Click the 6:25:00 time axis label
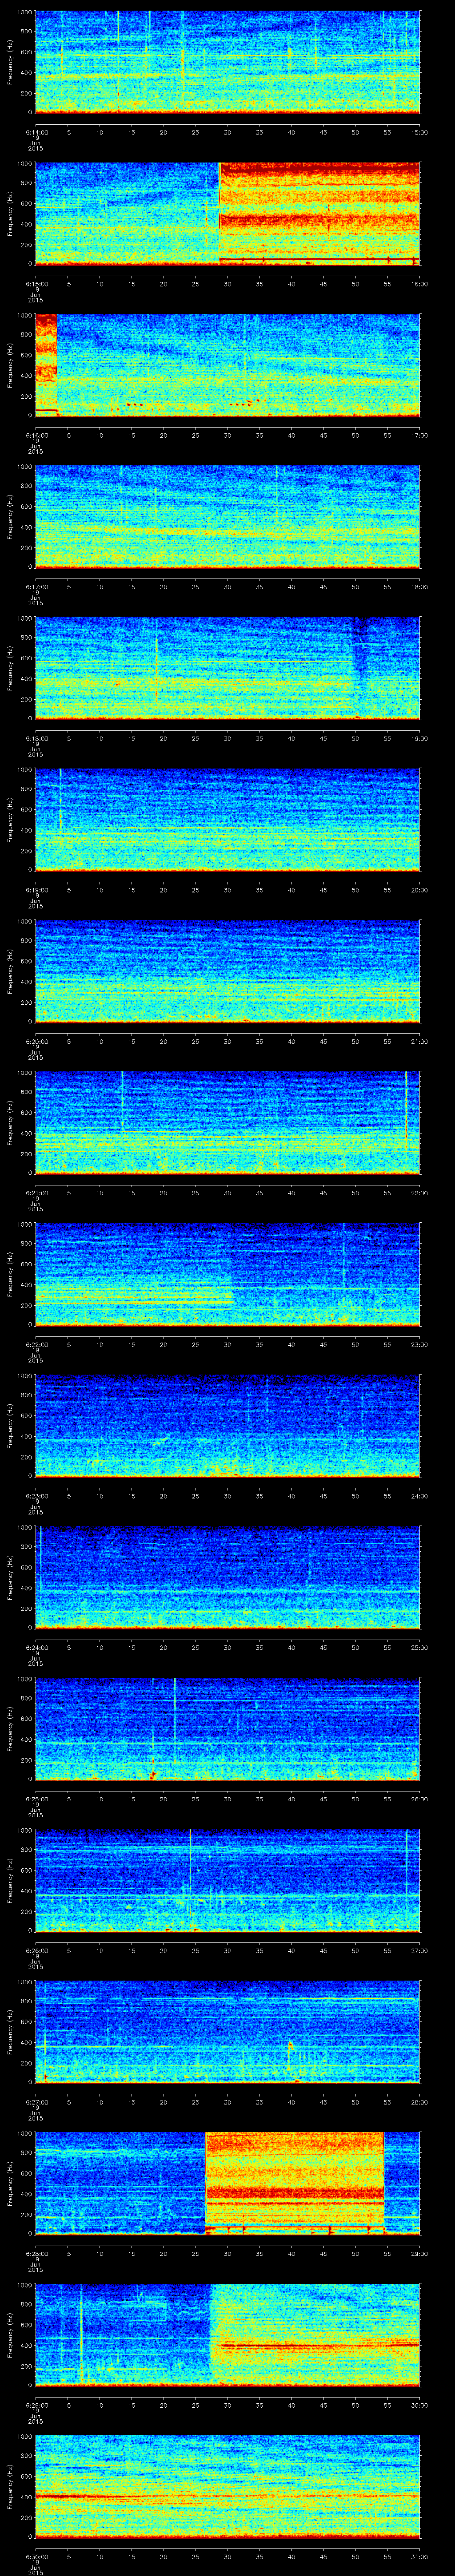Viewport: 455px width, 2576px height. [36, 1799]
